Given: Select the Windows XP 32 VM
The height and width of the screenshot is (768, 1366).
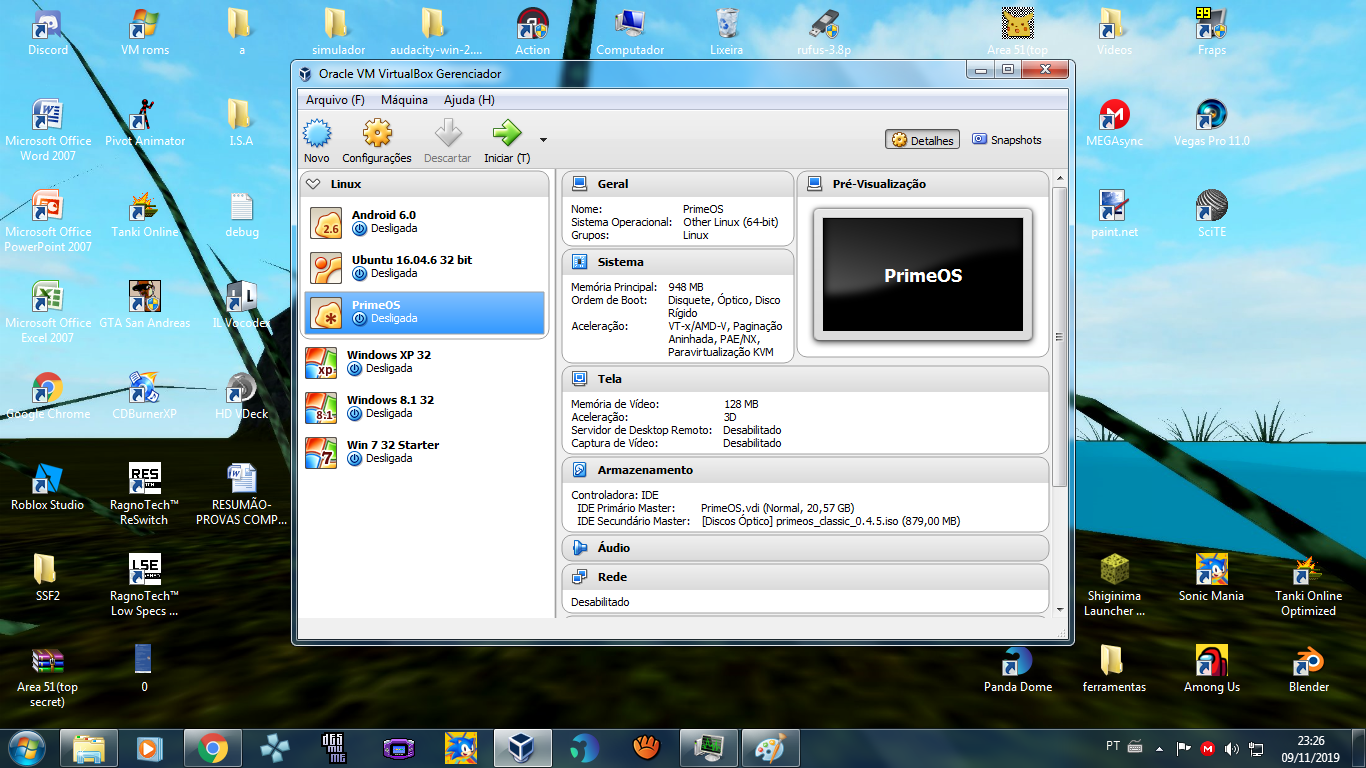Looking at the screenshot, I should (x=425, y=362).
